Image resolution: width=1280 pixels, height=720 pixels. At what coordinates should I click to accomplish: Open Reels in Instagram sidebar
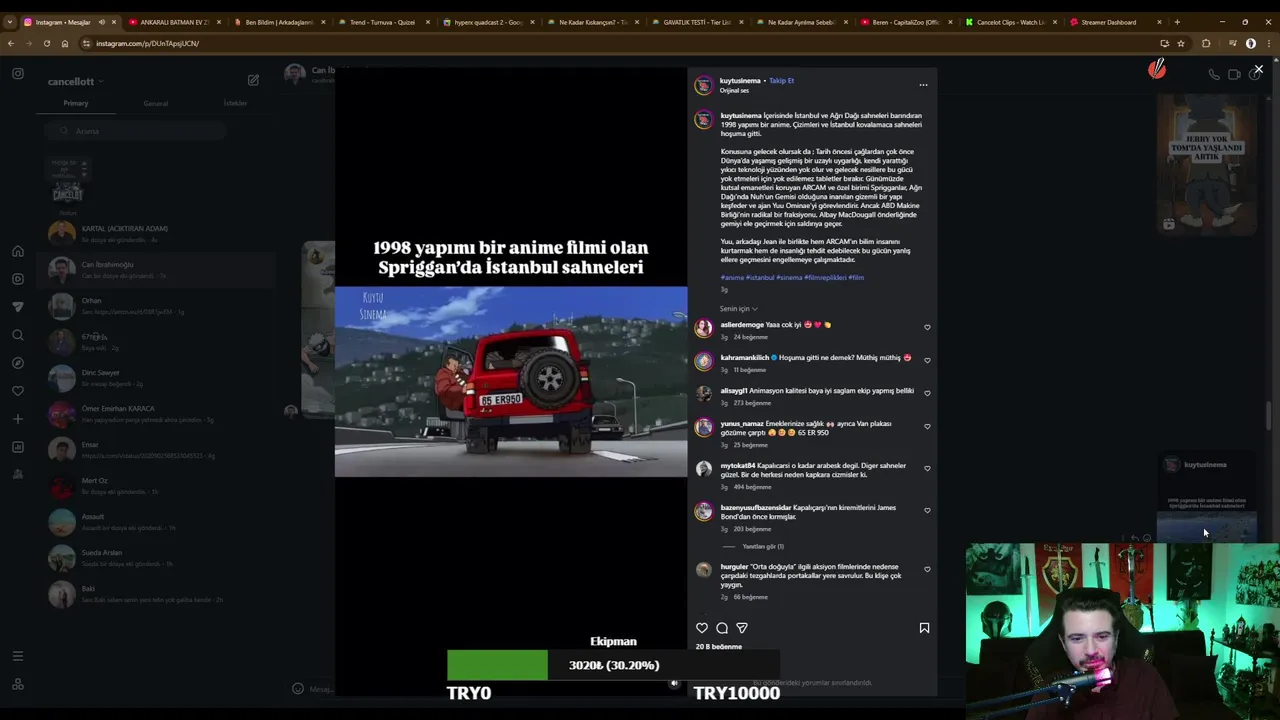pyautogui.click(x=18, y=279)
